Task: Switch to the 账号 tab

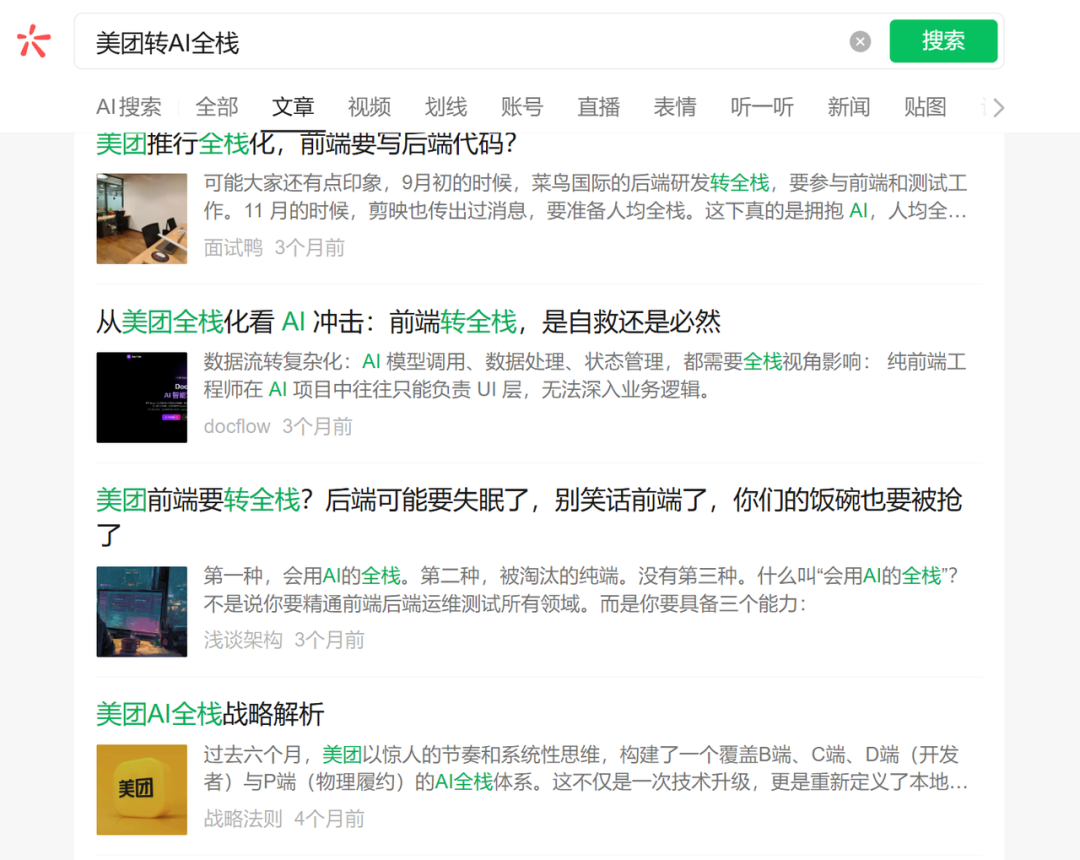Action: (522, 107)
